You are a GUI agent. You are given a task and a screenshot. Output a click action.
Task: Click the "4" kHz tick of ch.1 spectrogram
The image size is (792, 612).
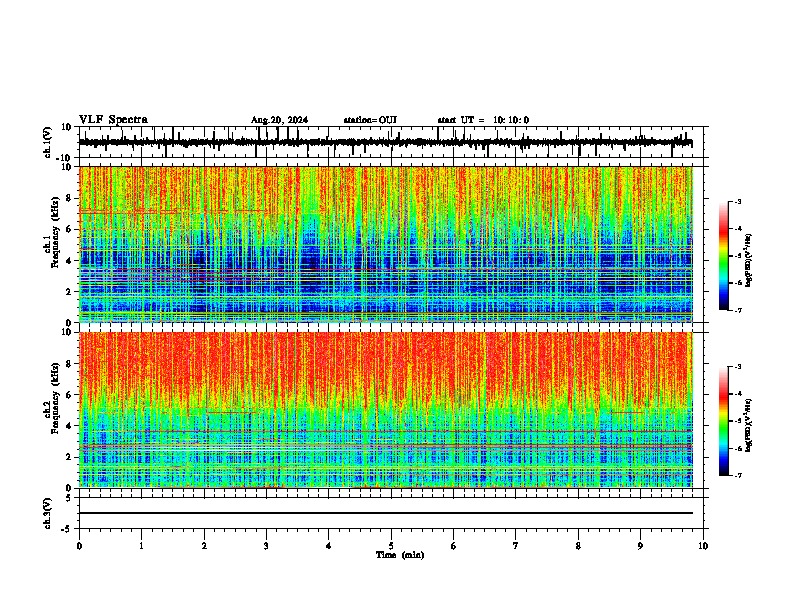(69, 261)
